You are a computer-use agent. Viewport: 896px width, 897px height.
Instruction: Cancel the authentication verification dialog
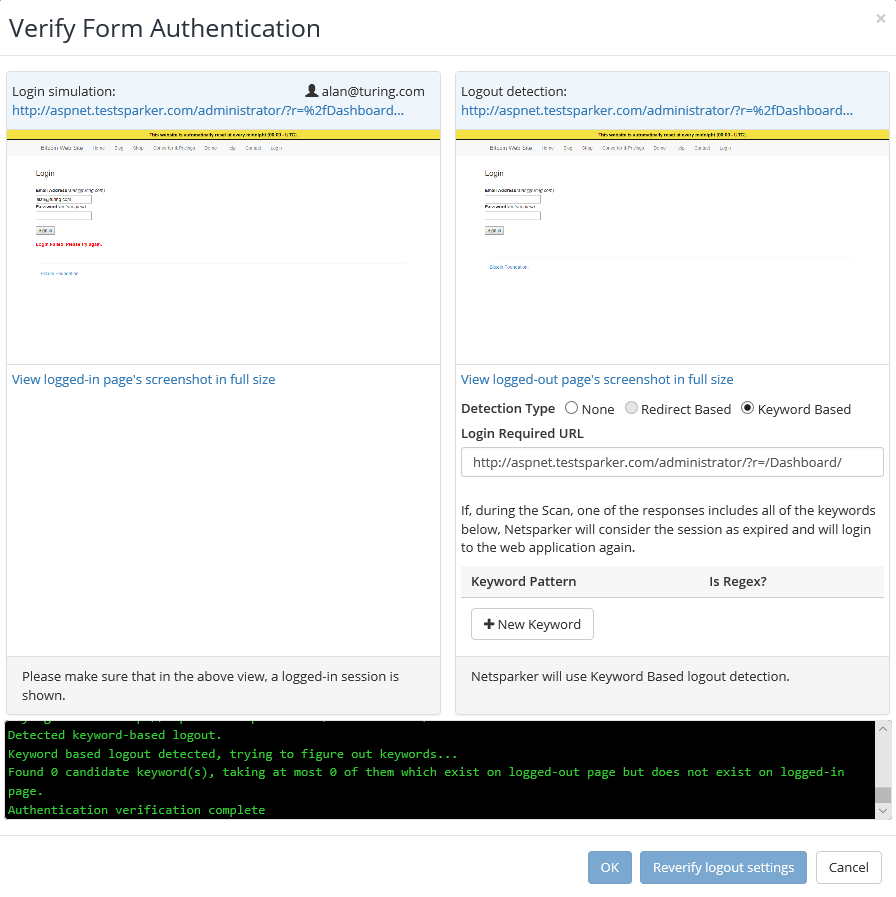[x=849, y=867]
